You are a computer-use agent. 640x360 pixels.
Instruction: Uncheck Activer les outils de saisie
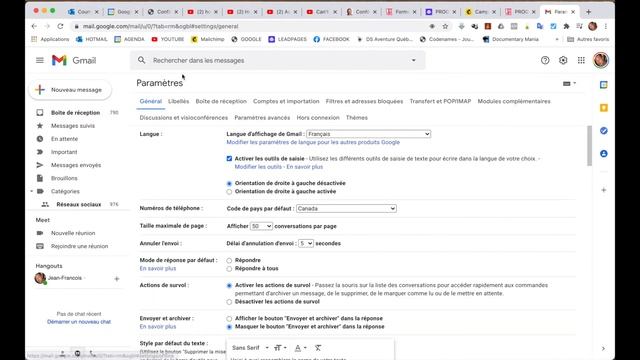229,158
